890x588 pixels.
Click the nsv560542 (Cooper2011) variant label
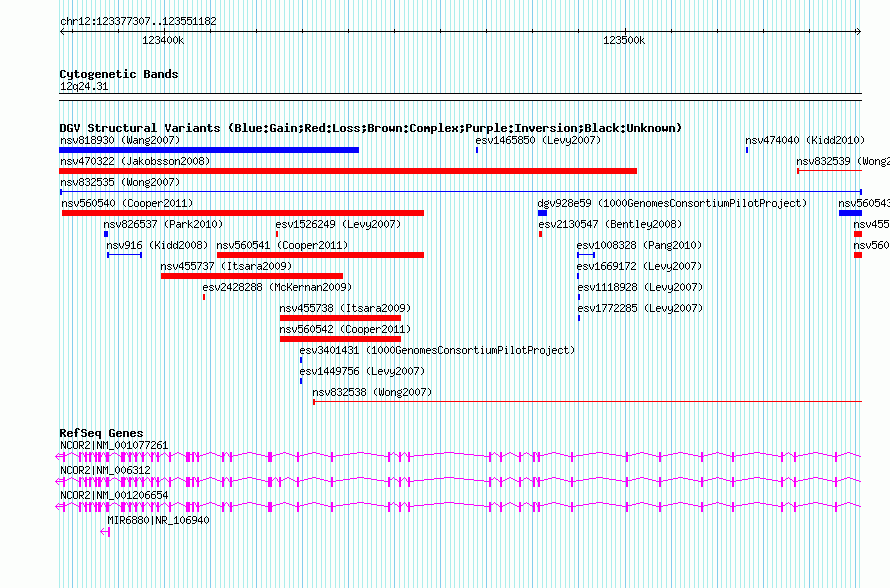click(345, 329)
